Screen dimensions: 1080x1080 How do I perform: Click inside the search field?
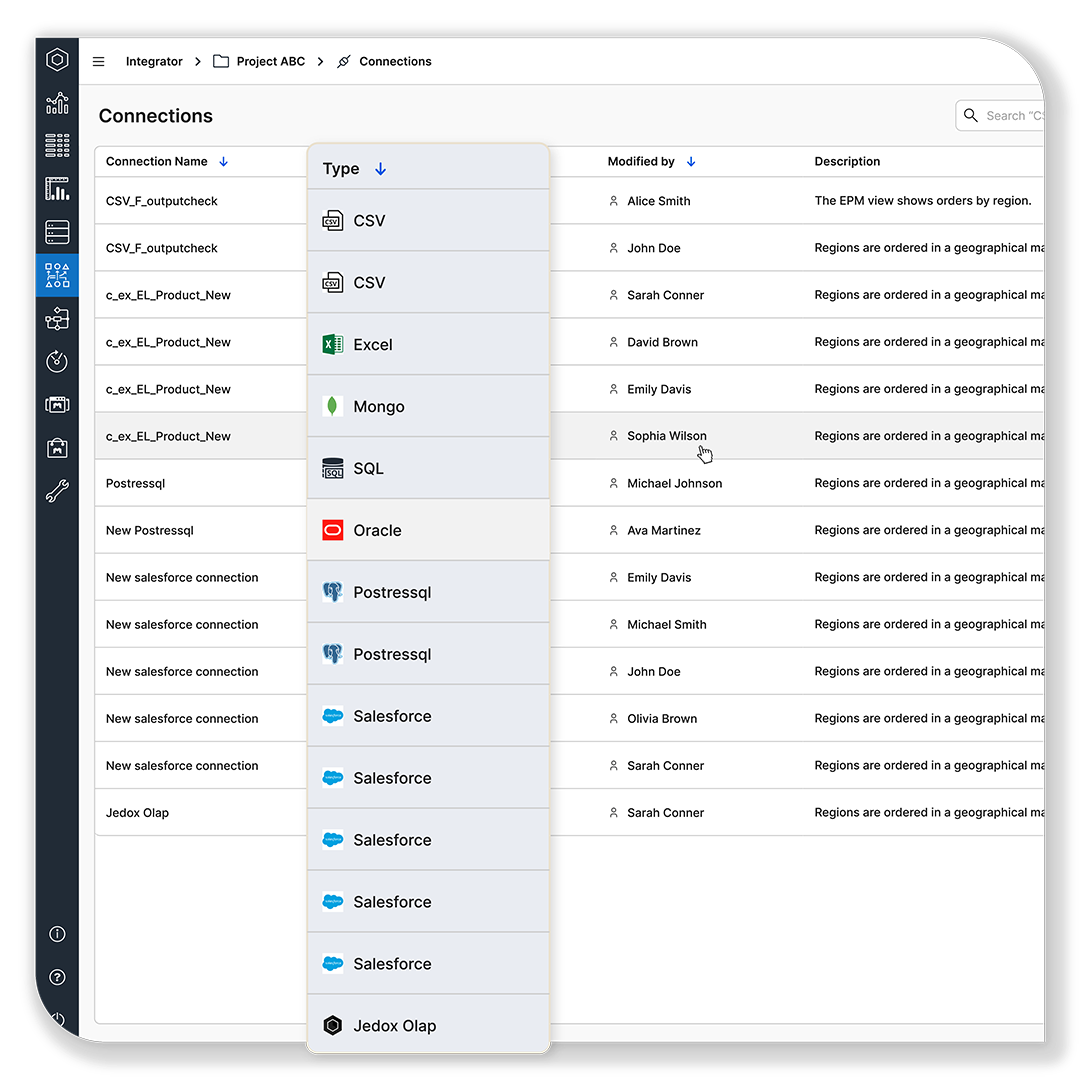(x=1010, y=115)
